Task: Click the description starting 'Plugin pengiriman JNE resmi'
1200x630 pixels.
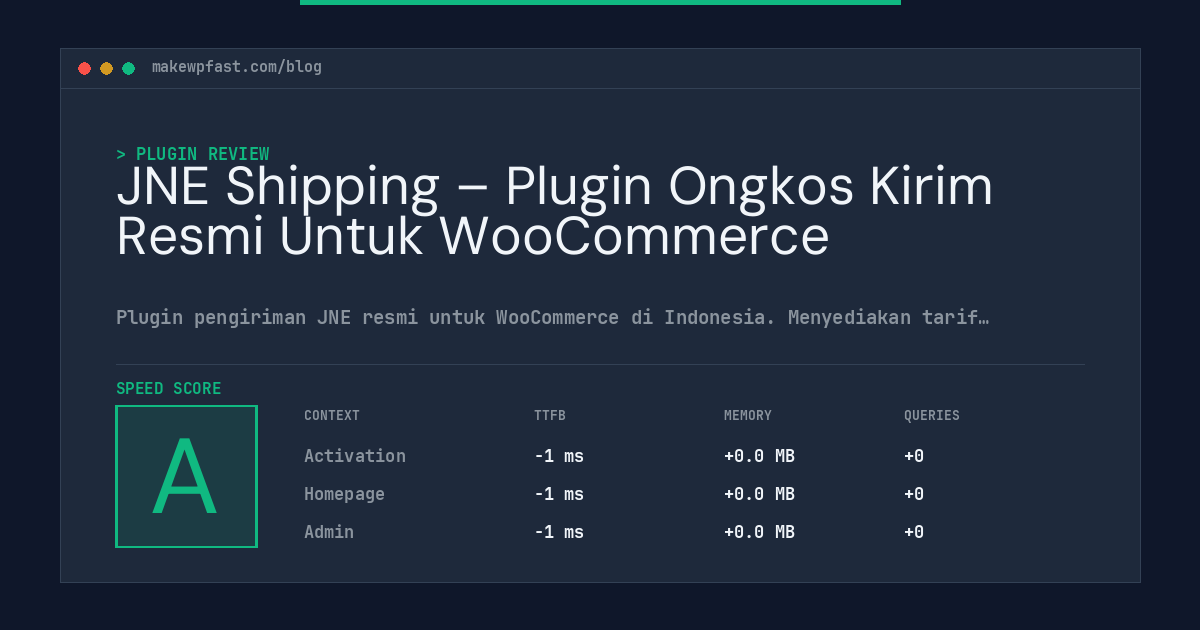Action: pos(553,317)
